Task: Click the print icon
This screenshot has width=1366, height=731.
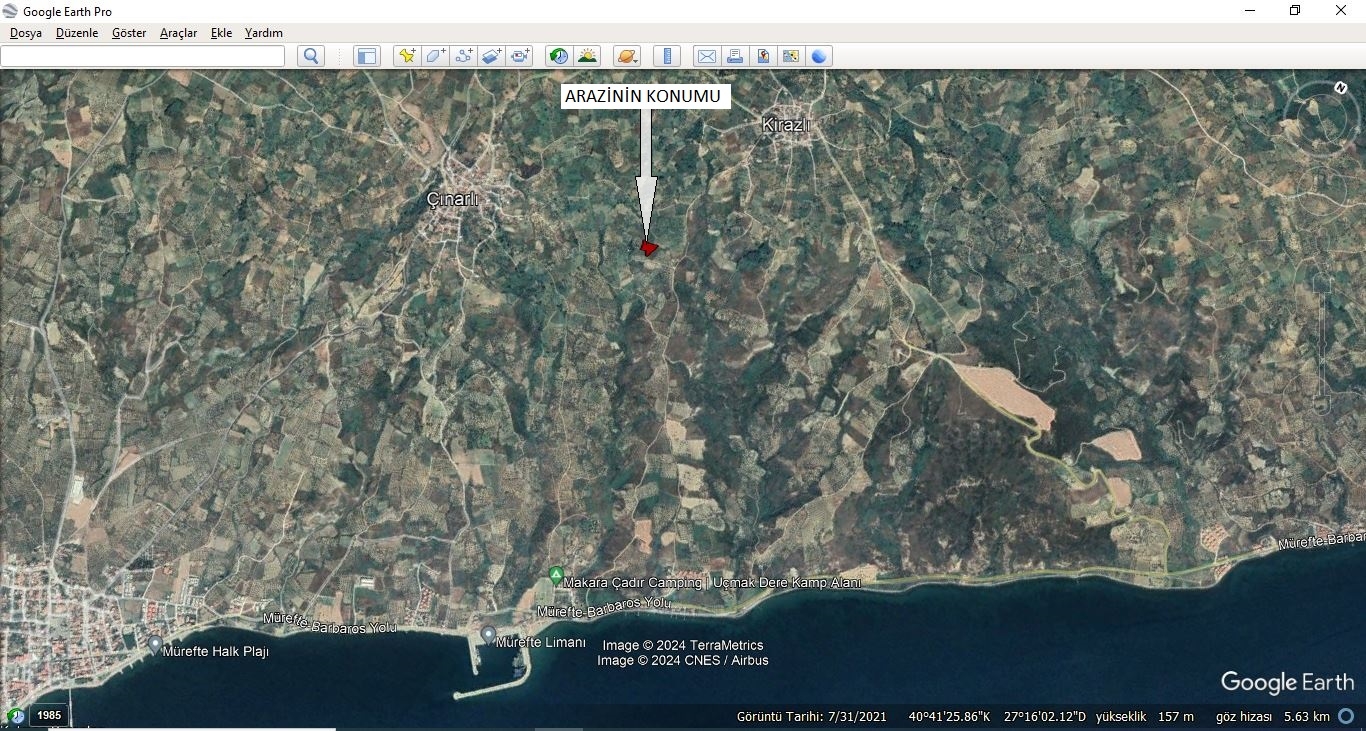Action: (735, 56)
